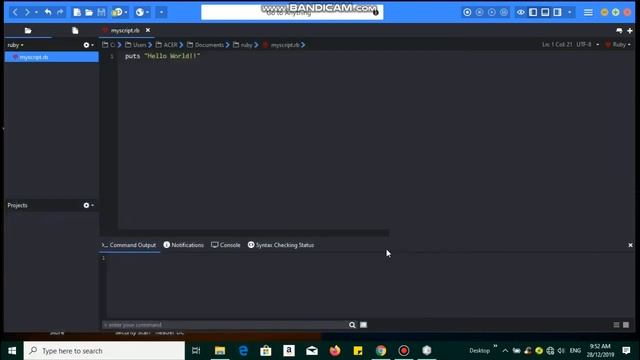Click the Documents breadcrumb folder
Image resolution: width=640 pixels, height=360 pixels.
point(206,45)
